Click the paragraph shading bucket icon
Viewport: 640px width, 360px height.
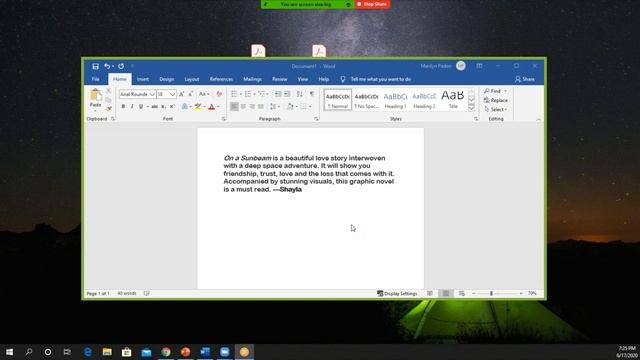pos(290,107)
